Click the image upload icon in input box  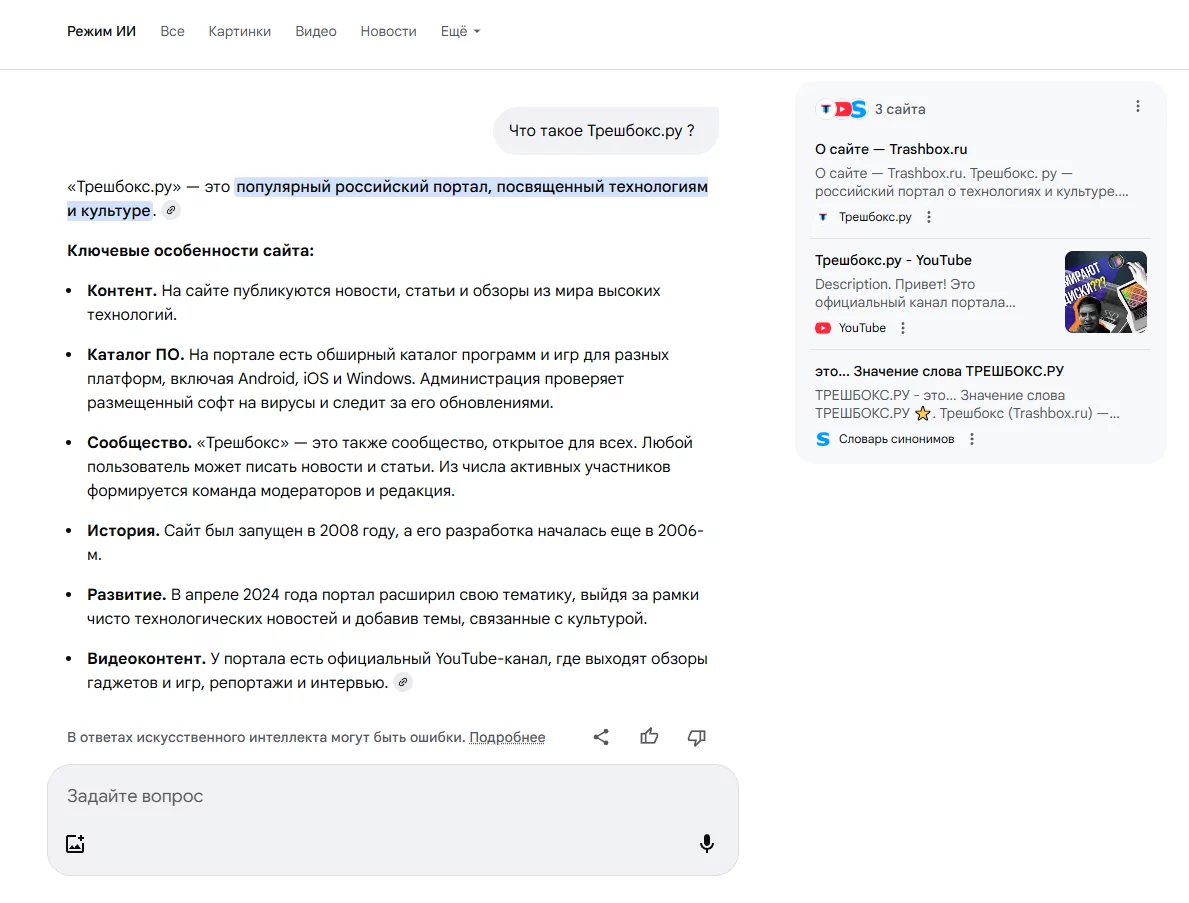click(75, 843)
